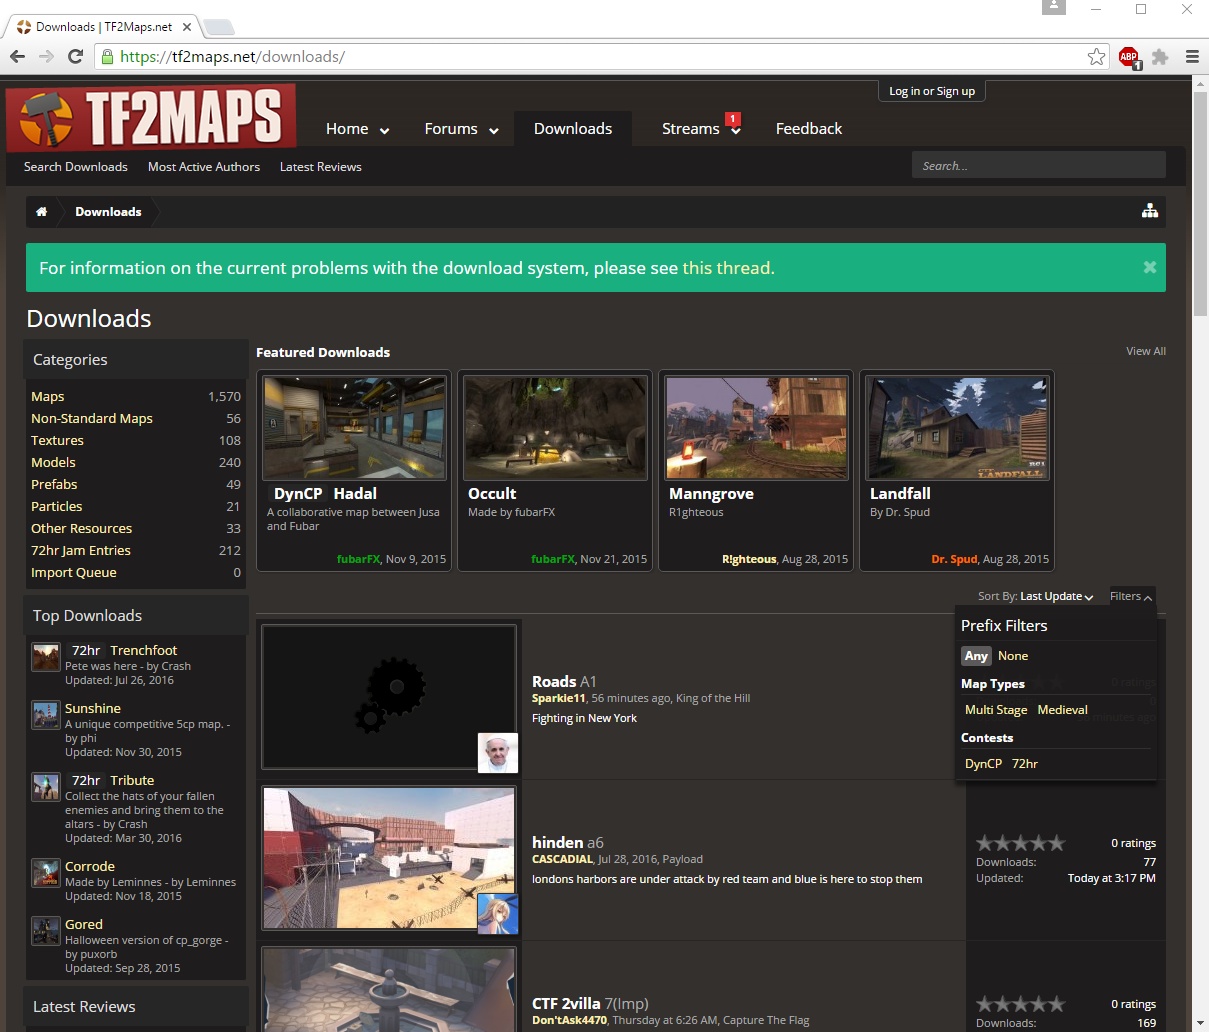Reload the page with the refresh icon

(75, 57)
